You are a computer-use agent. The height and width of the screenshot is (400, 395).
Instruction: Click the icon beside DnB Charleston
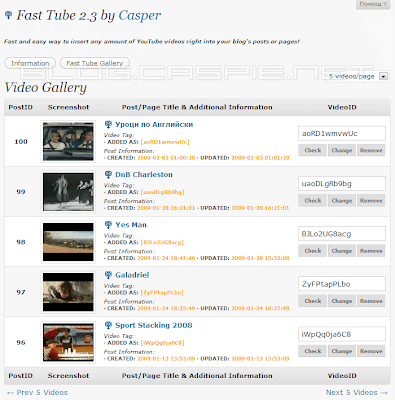click(x=108, y=175)
